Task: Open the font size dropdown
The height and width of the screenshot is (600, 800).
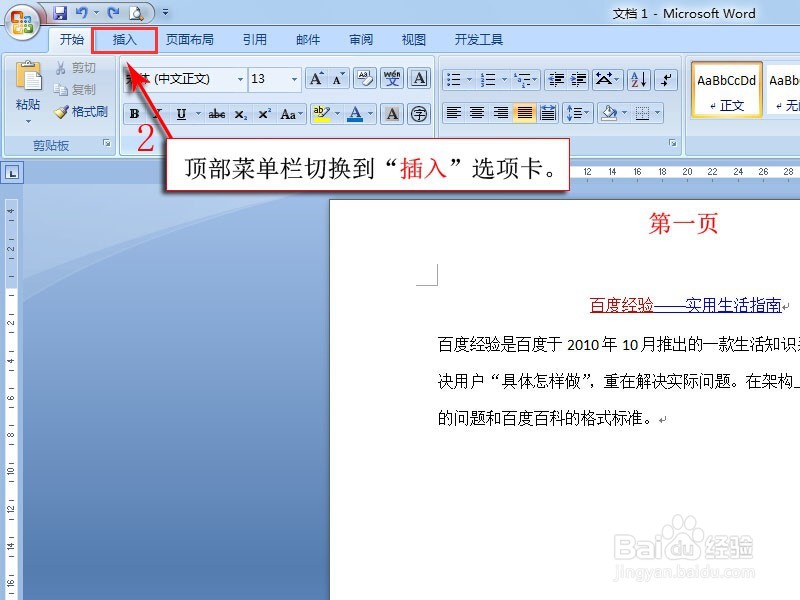Action: pyautogui.click(x=293, y=79)
